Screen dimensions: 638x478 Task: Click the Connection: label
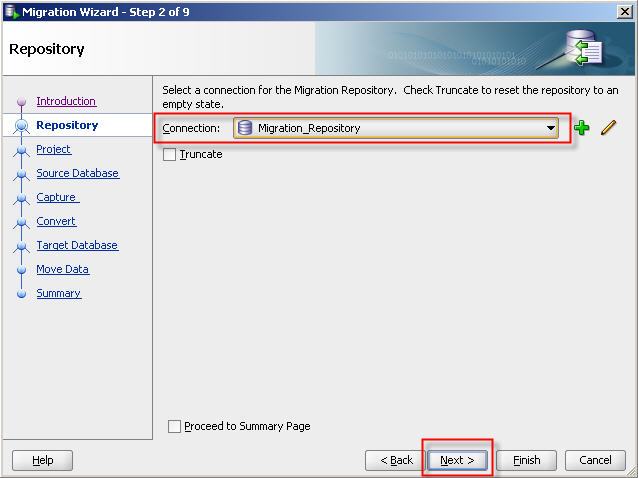(191, 128)
